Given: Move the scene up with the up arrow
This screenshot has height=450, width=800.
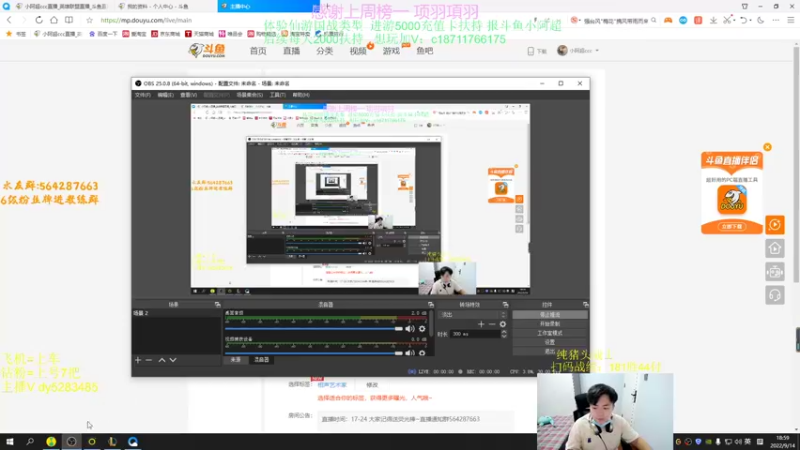Looking at the screenshot, I should (162, 360).
